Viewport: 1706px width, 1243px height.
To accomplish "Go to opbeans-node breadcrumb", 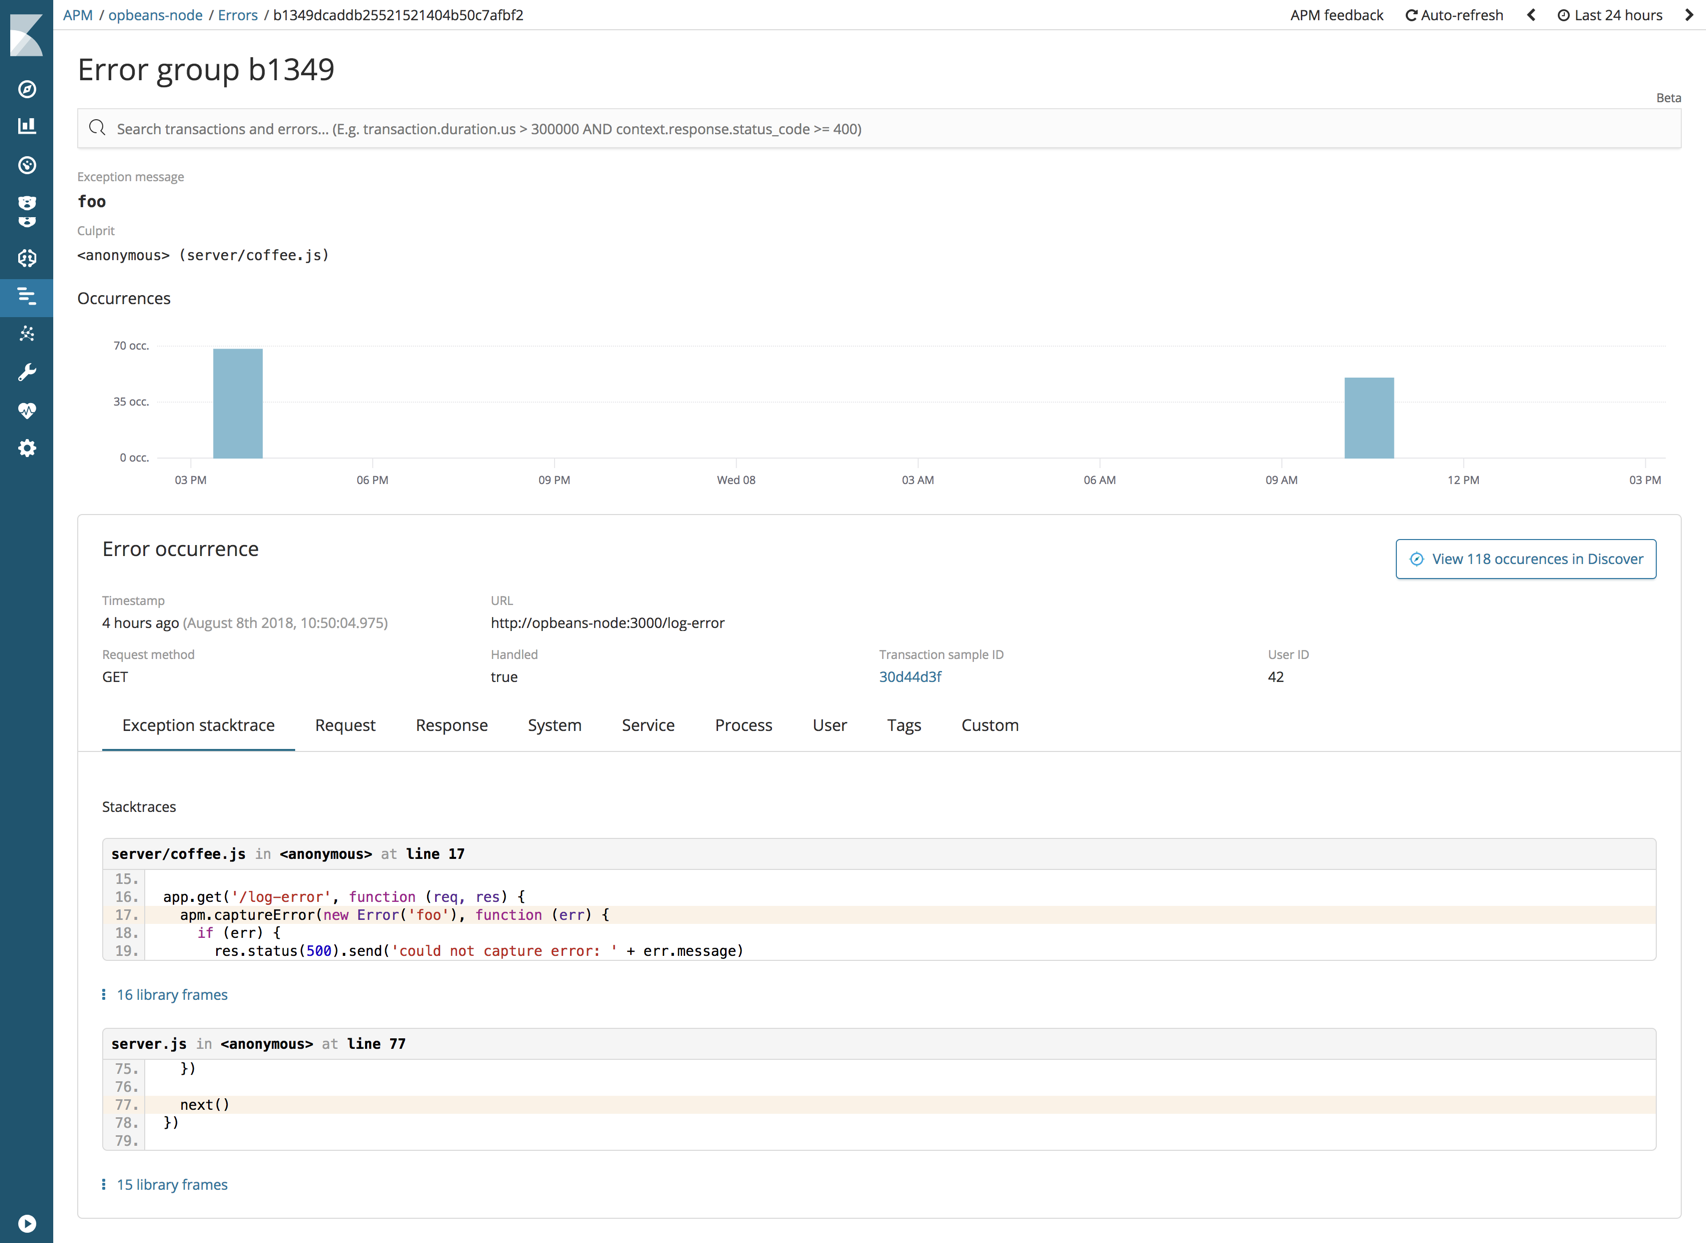I will tap(155, 15).
